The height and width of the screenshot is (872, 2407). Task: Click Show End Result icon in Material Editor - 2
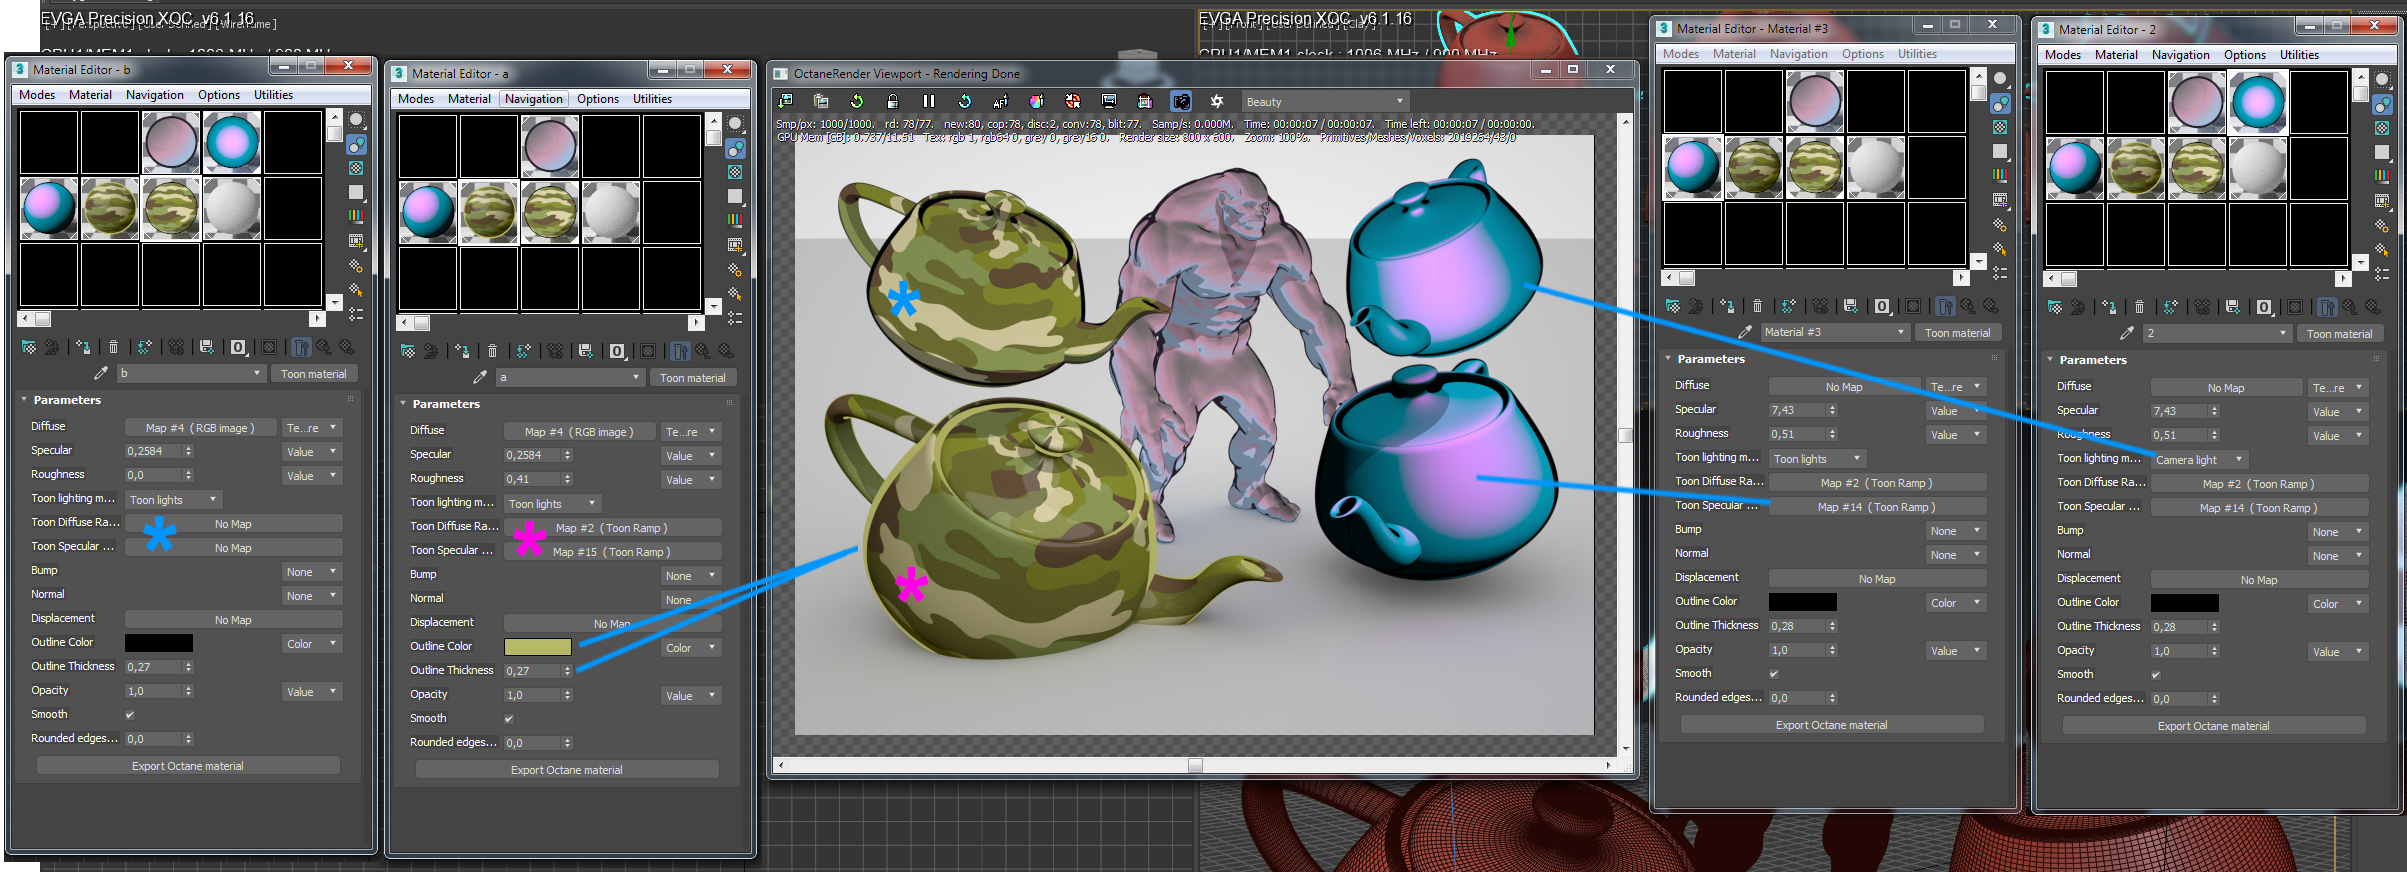pos(2328,307)
